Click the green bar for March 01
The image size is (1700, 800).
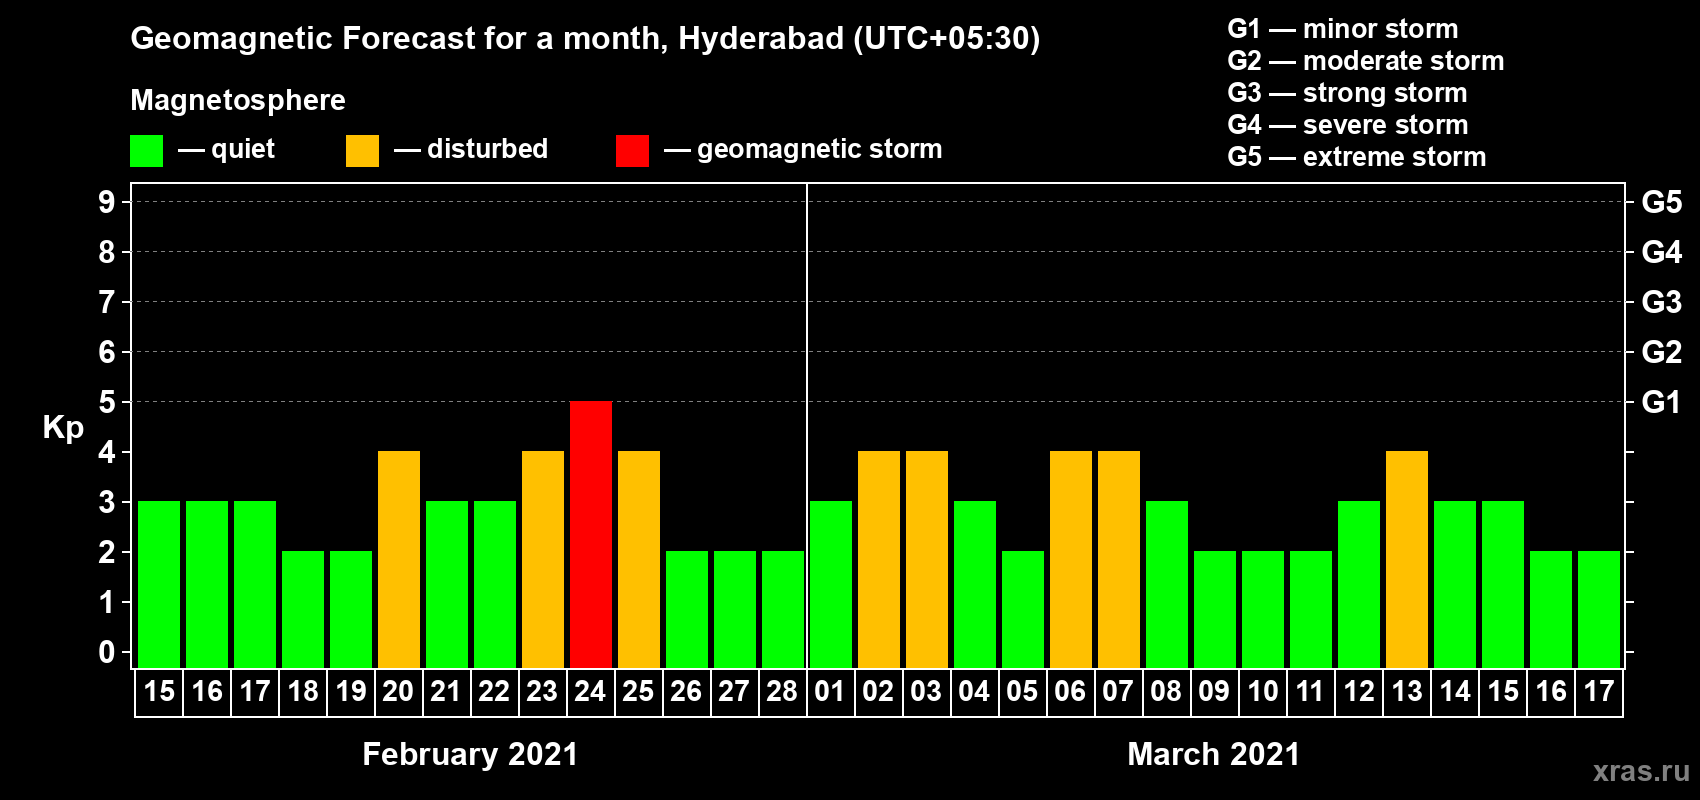(831, 584)
